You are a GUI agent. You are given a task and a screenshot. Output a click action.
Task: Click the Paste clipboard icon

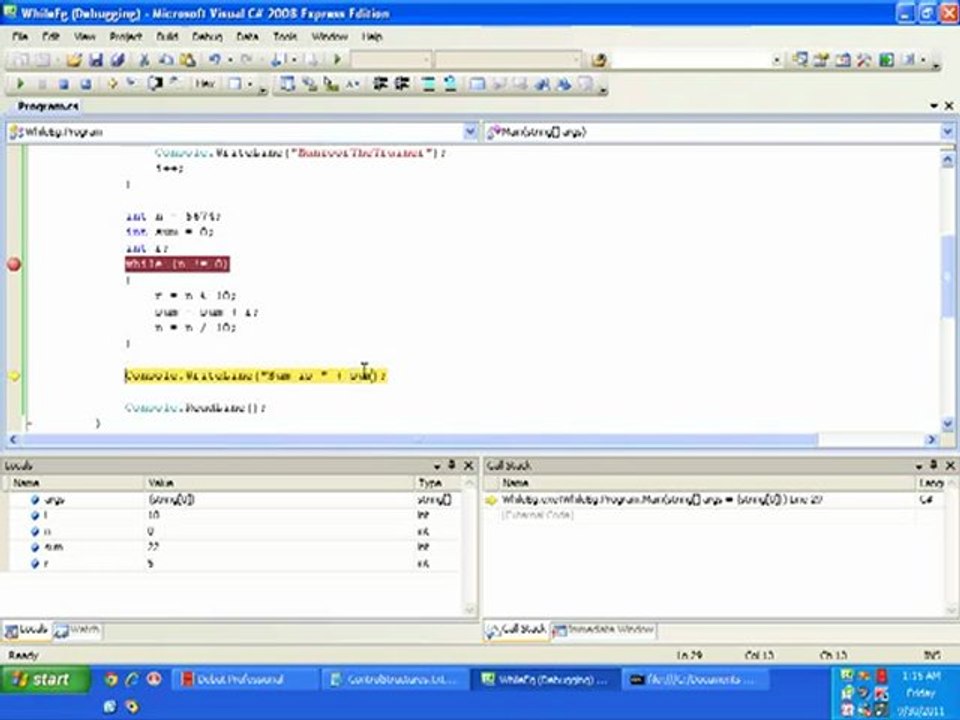(x=188, y=59)
